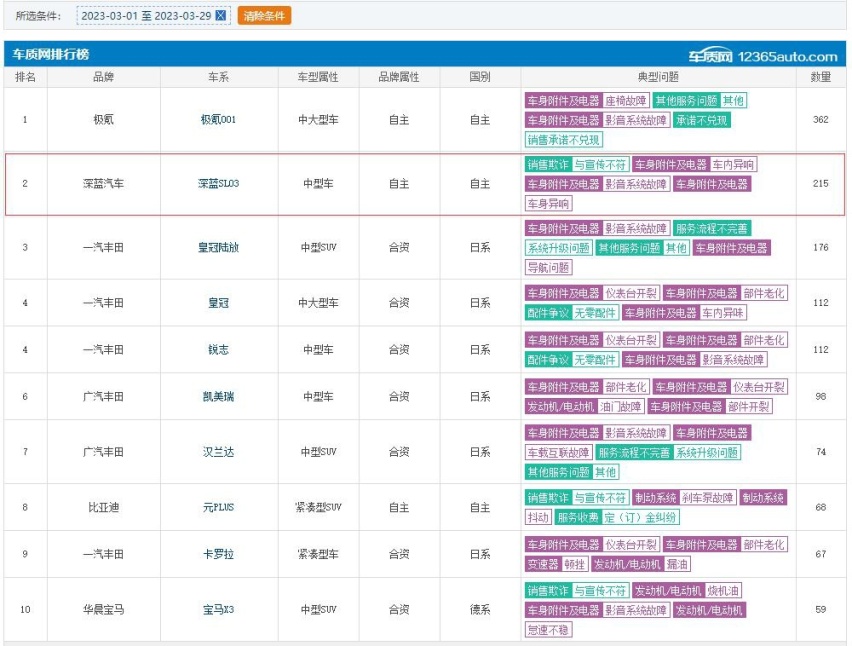The height and width of the screenshot is (646, 852).
Task: Click the 车质网排行榜 title
Action: coord(51,54)
